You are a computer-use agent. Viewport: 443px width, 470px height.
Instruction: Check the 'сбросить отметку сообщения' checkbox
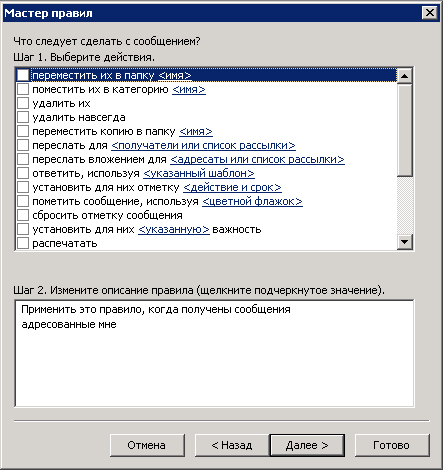click(23, 215)
